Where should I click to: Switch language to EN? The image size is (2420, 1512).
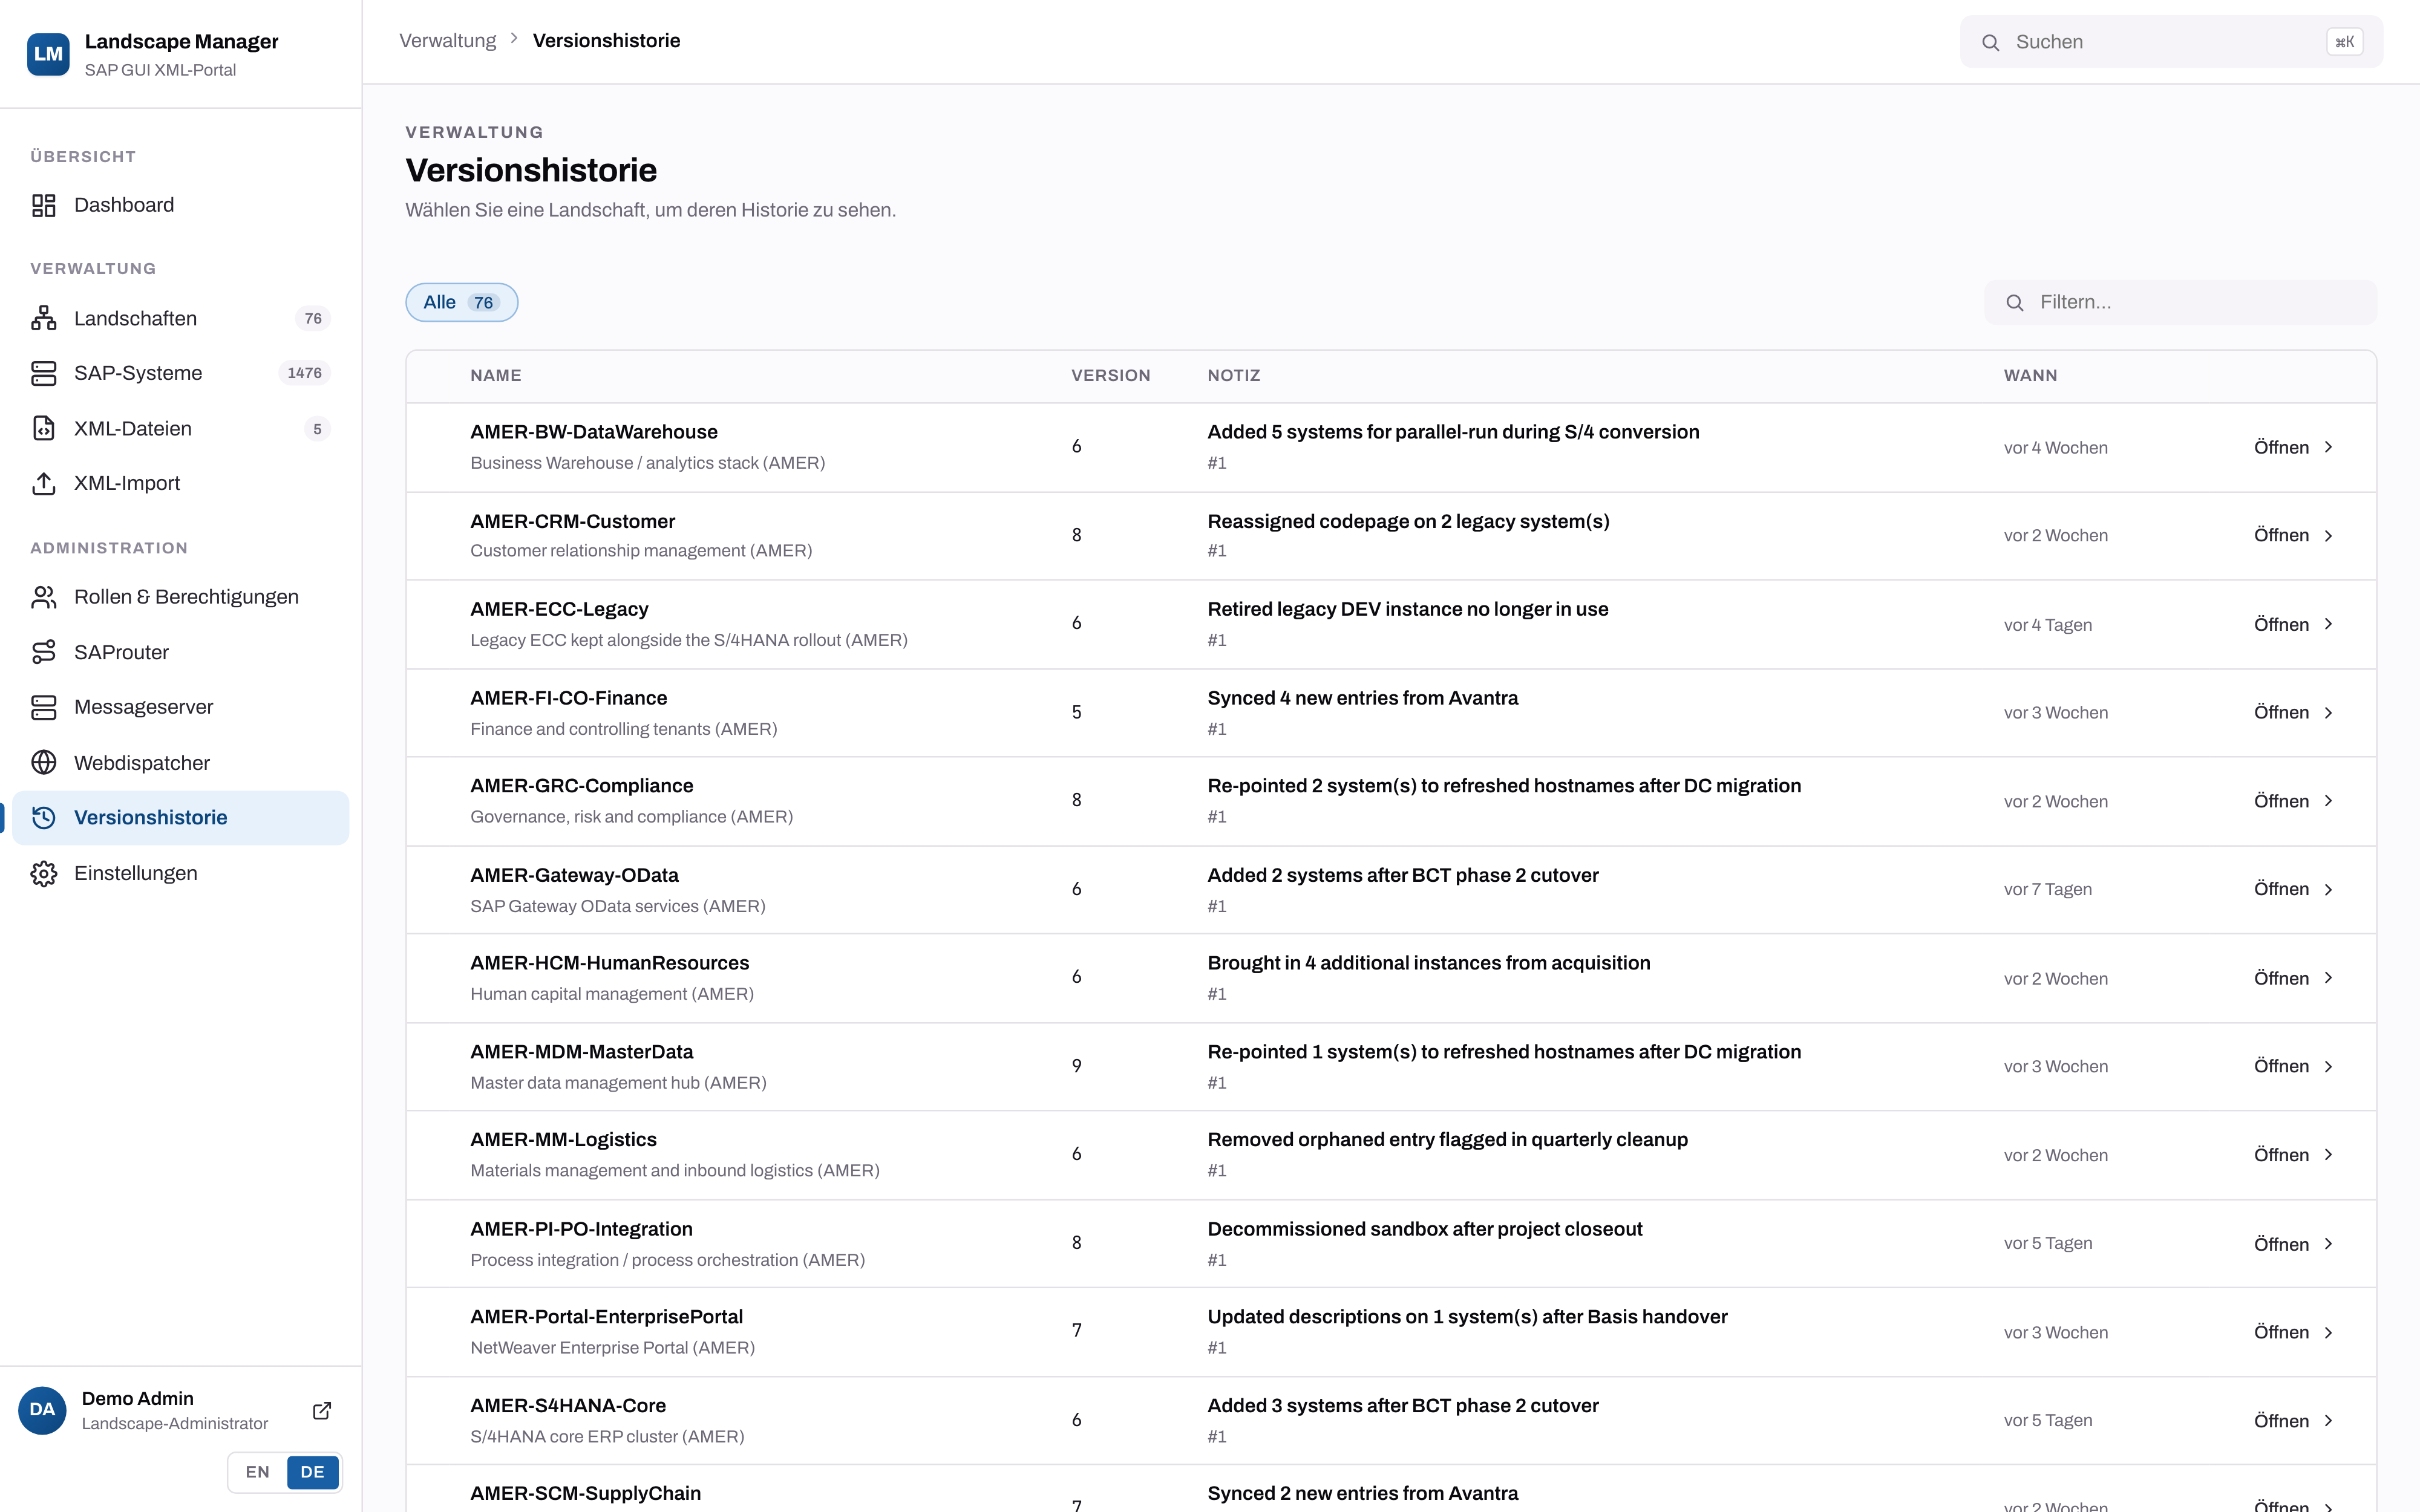coord(258,1472)
